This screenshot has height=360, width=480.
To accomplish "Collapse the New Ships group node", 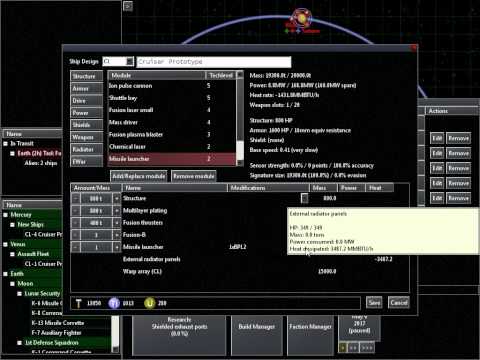I will pyautogui.click(x=12, y=225).
